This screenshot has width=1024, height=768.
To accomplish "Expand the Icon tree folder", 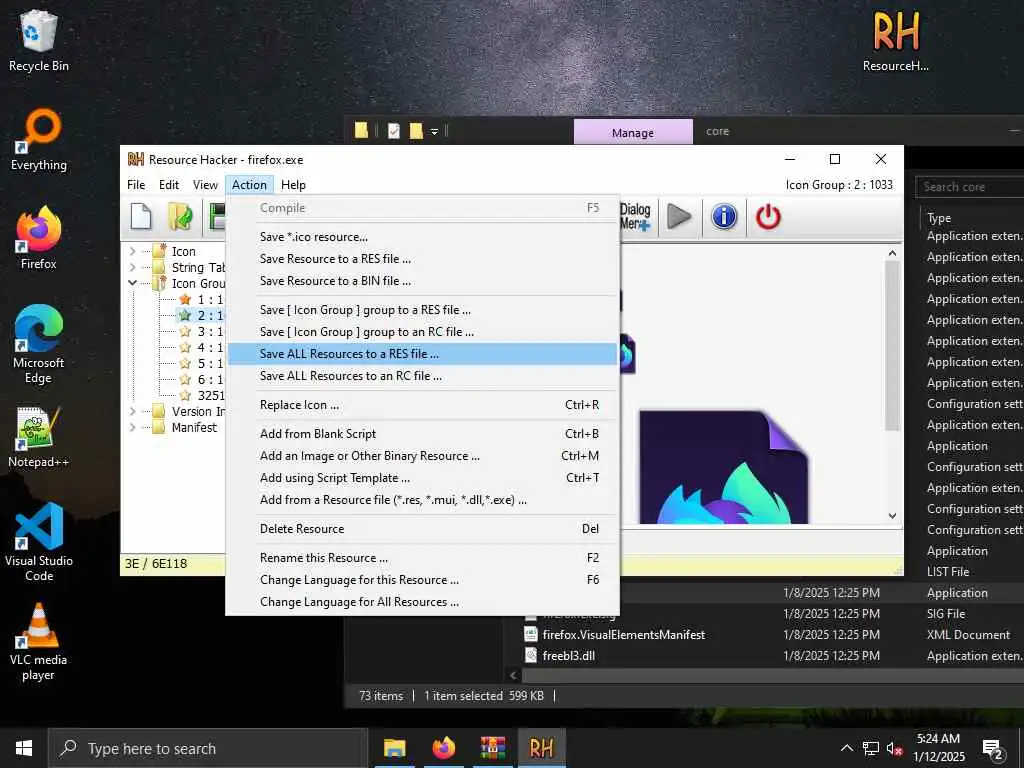I will 133,251.
